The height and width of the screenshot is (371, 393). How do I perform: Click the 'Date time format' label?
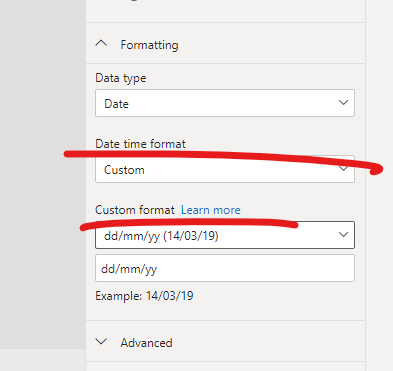coord(140,144)
